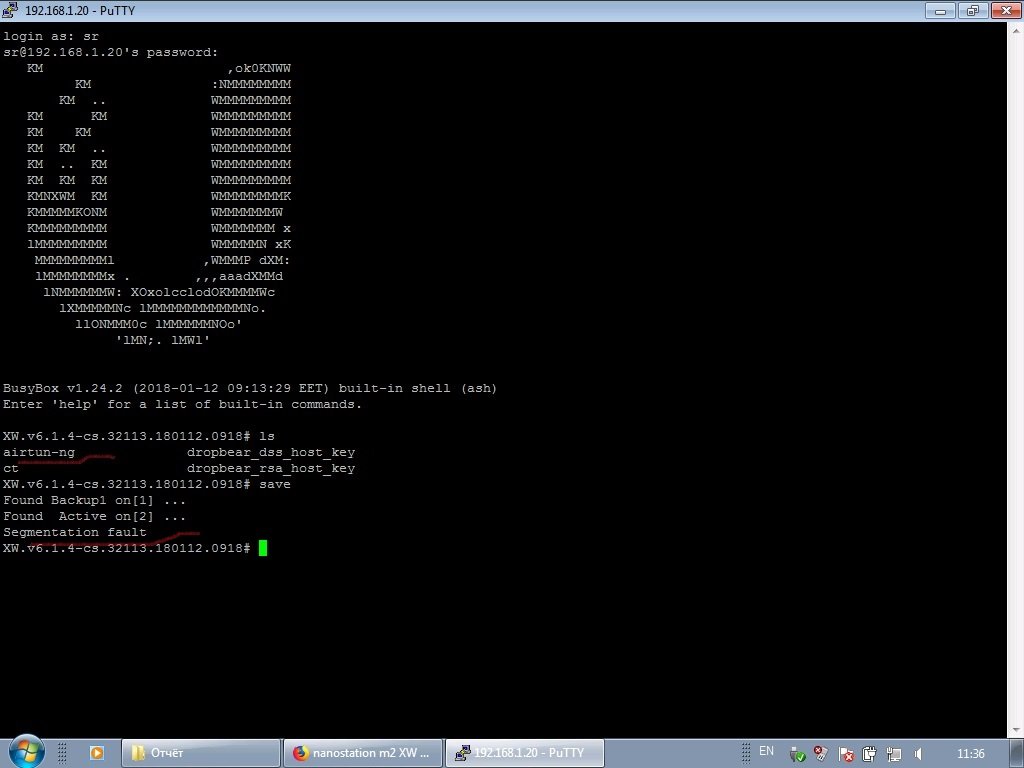Click the 'airtun-ng' file name
The height and width of the screenshot is (768, 1024).
click(39, 452)
